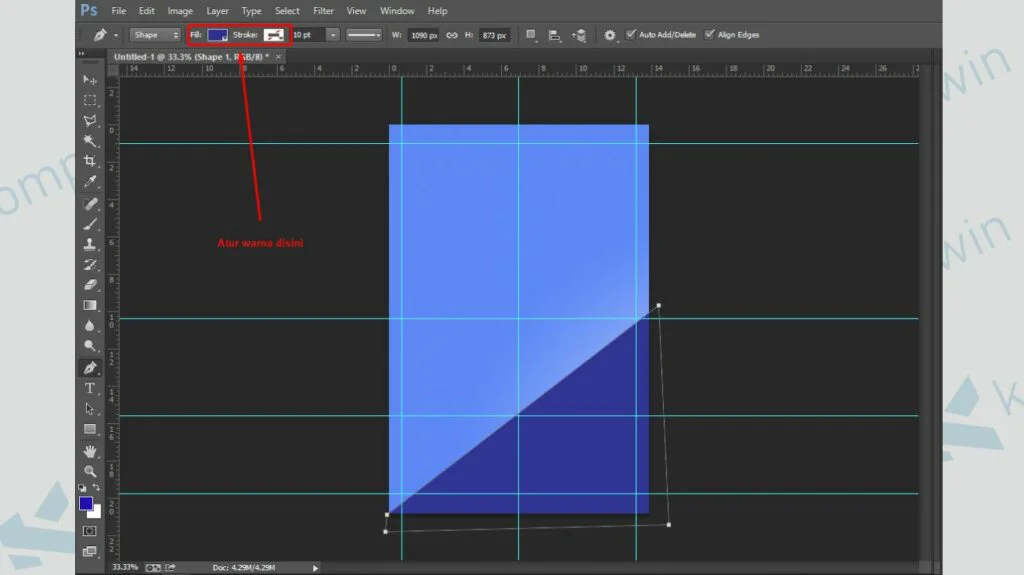The height and width of the screenshot is (575, 1024).
Task: Select the Move tool
Action: (90, 80)
